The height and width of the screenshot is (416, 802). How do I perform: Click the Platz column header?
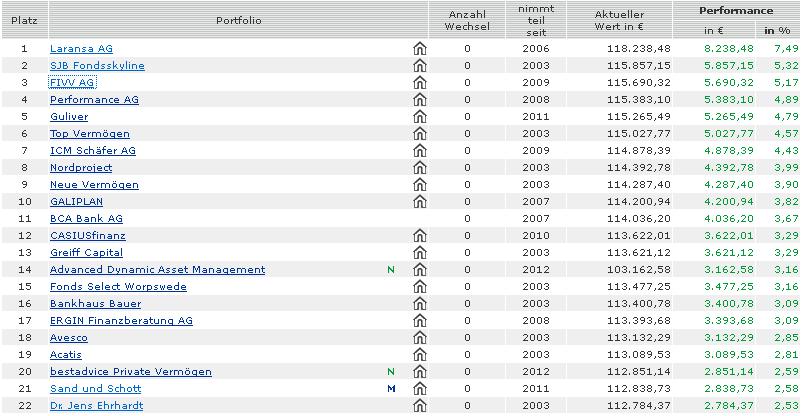[24, 21]
